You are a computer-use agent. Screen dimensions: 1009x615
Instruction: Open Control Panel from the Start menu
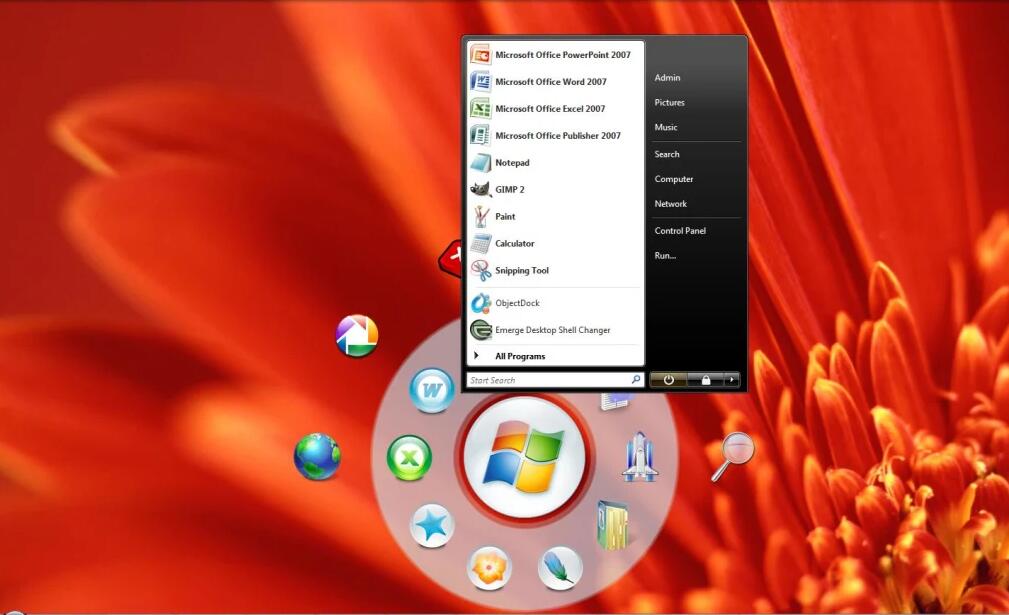680,231
